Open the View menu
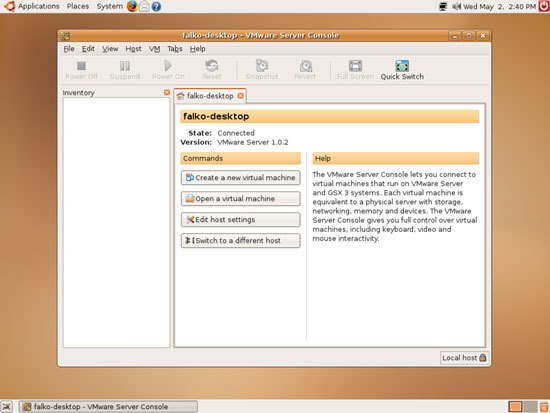This screenshot has height=413, width=550. coord(110,49)
